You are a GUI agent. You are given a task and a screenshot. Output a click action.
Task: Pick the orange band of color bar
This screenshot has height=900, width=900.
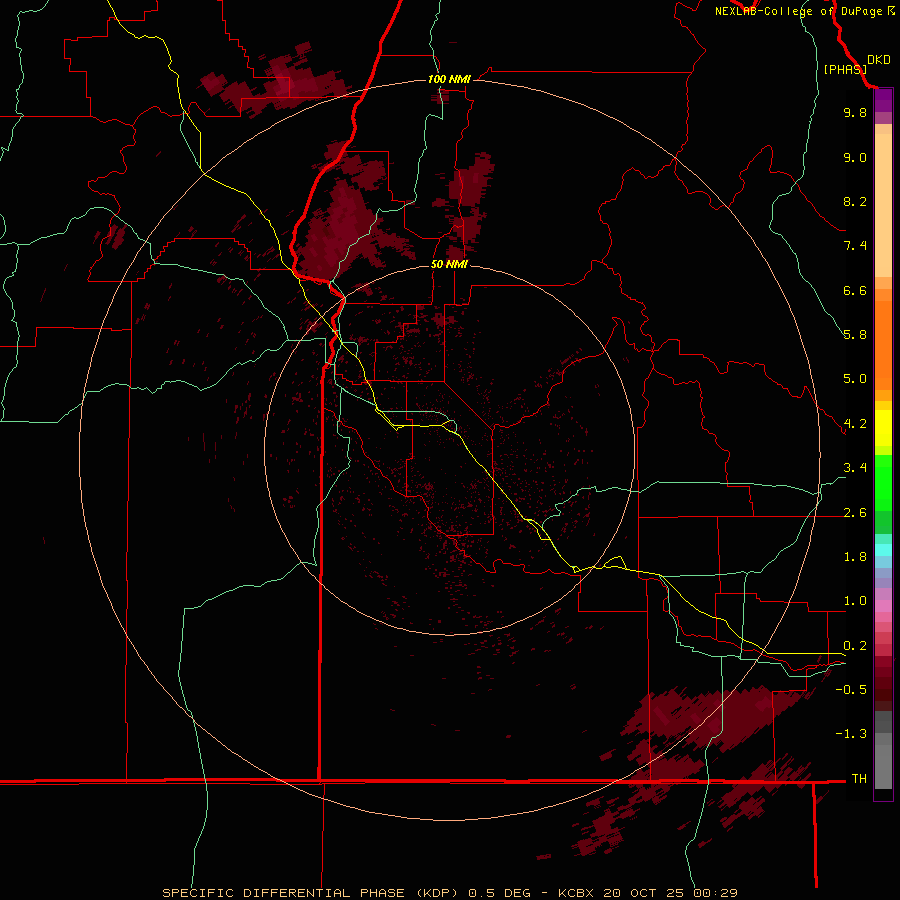tap(883, 345)
